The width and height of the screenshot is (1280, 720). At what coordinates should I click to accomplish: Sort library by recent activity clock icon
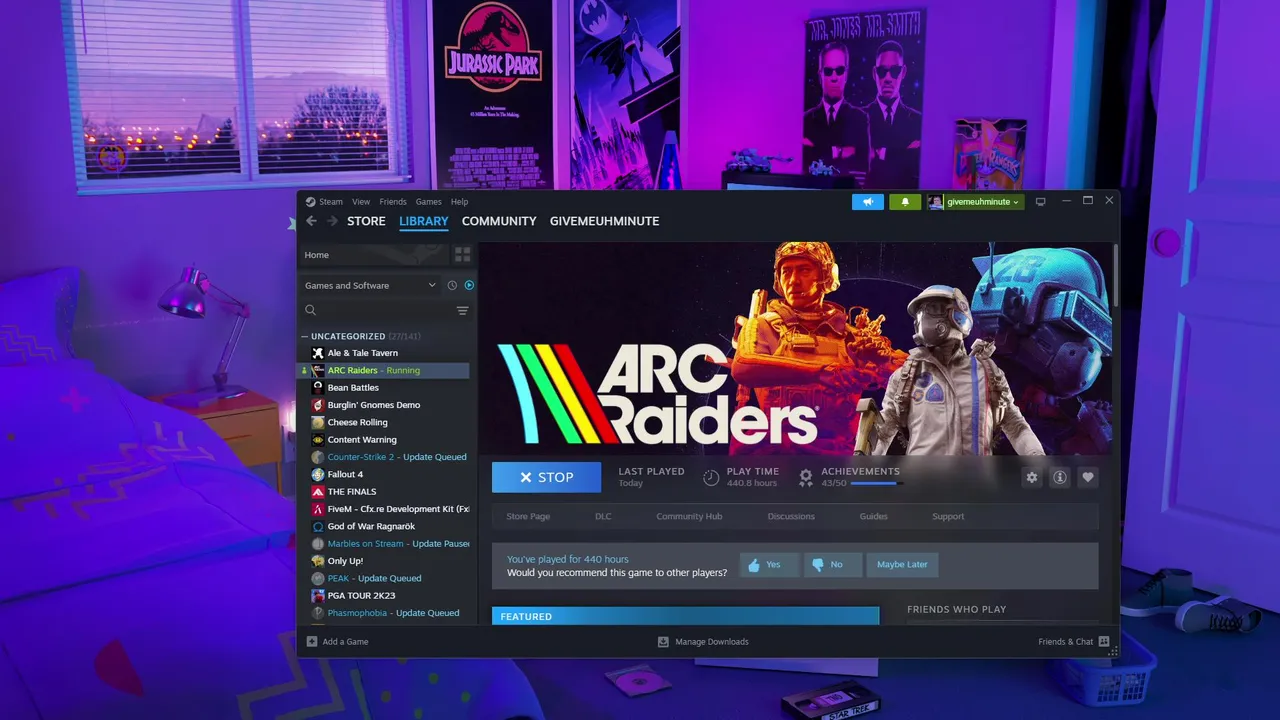pos(452,285)
